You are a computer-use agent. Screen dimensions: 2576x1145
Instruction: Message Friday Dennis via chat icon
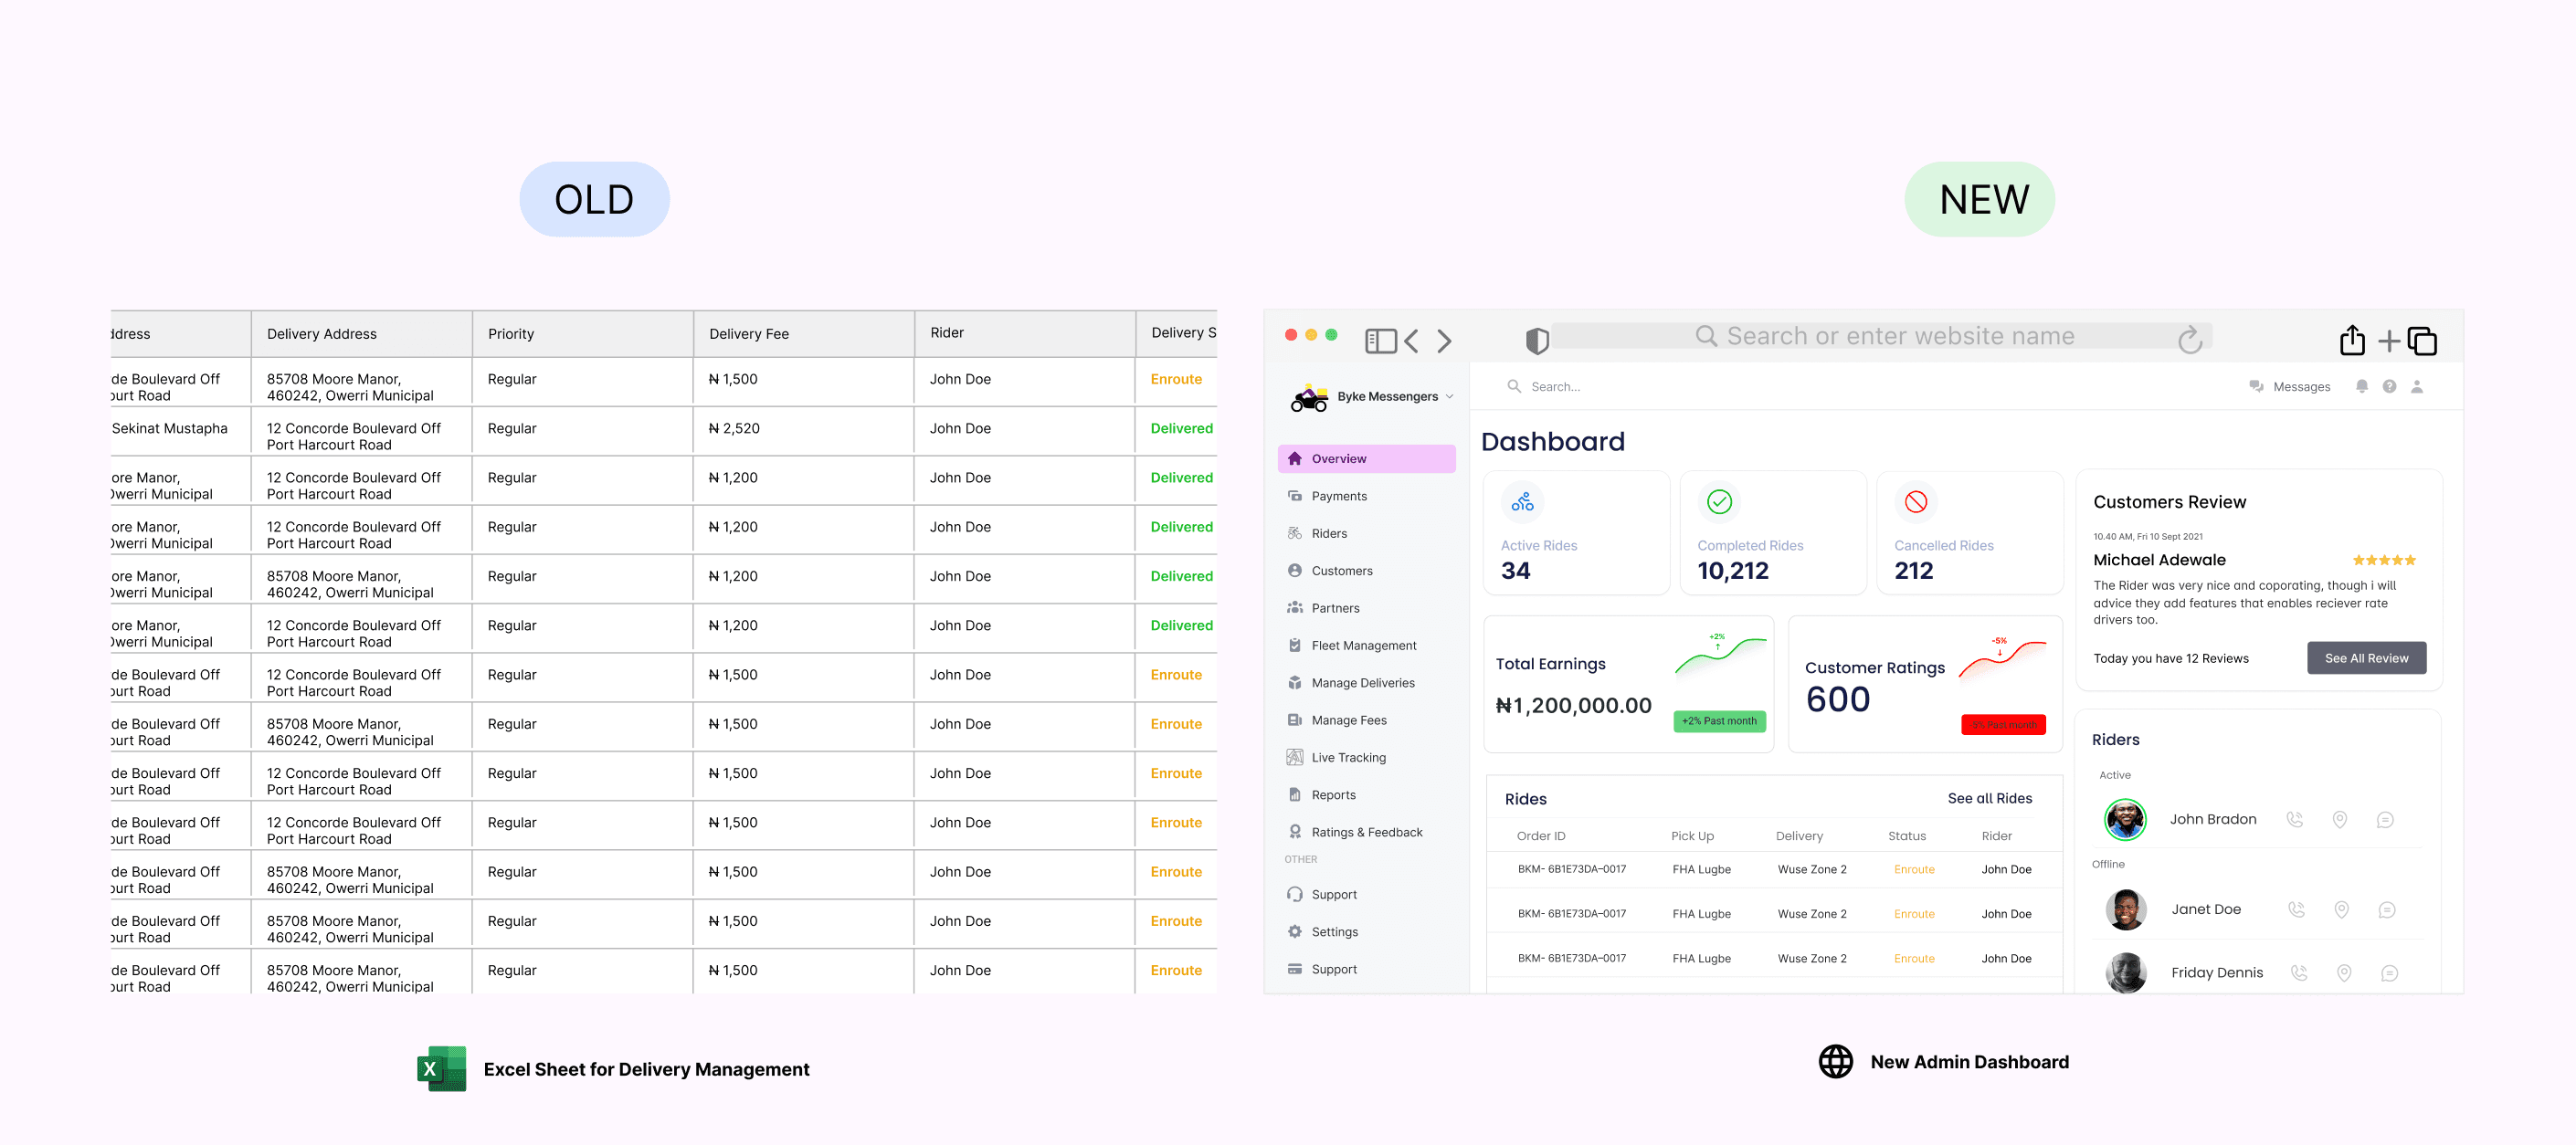click(x=2389, y=972)
